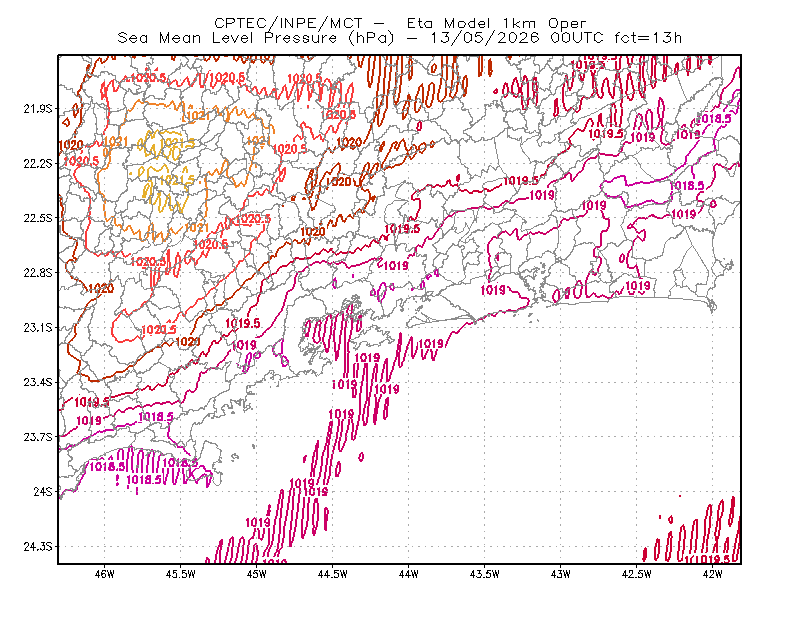This screenshot has width=800, height=618.
Task: Click the 22.2S latitude axis label
Action: tap(38, 163)
